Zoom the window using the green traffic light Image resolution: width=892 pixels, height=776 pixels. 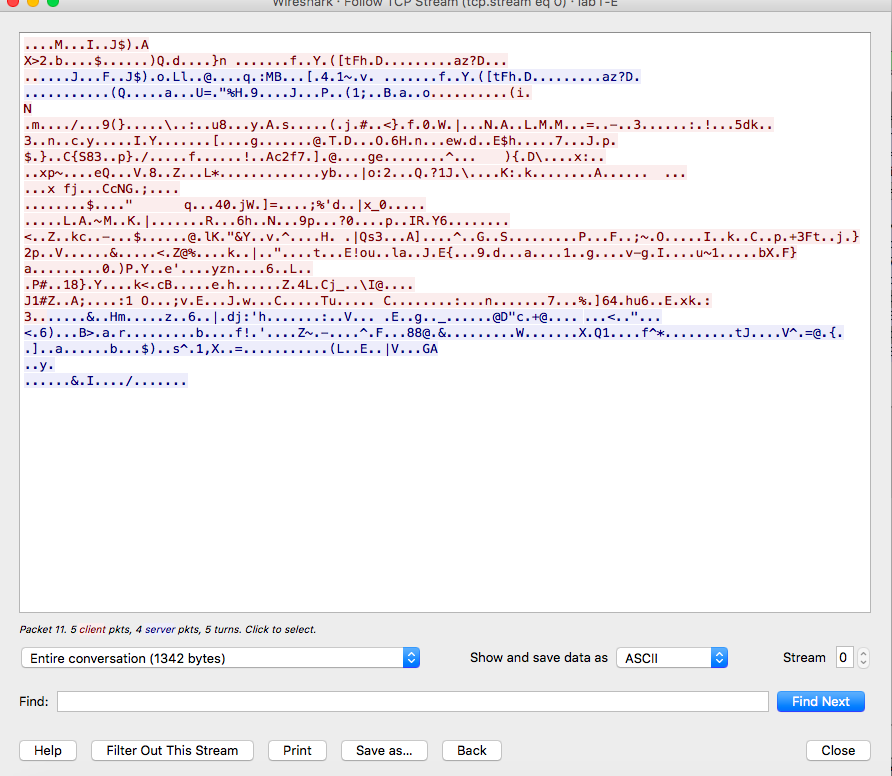pos(53,4)
